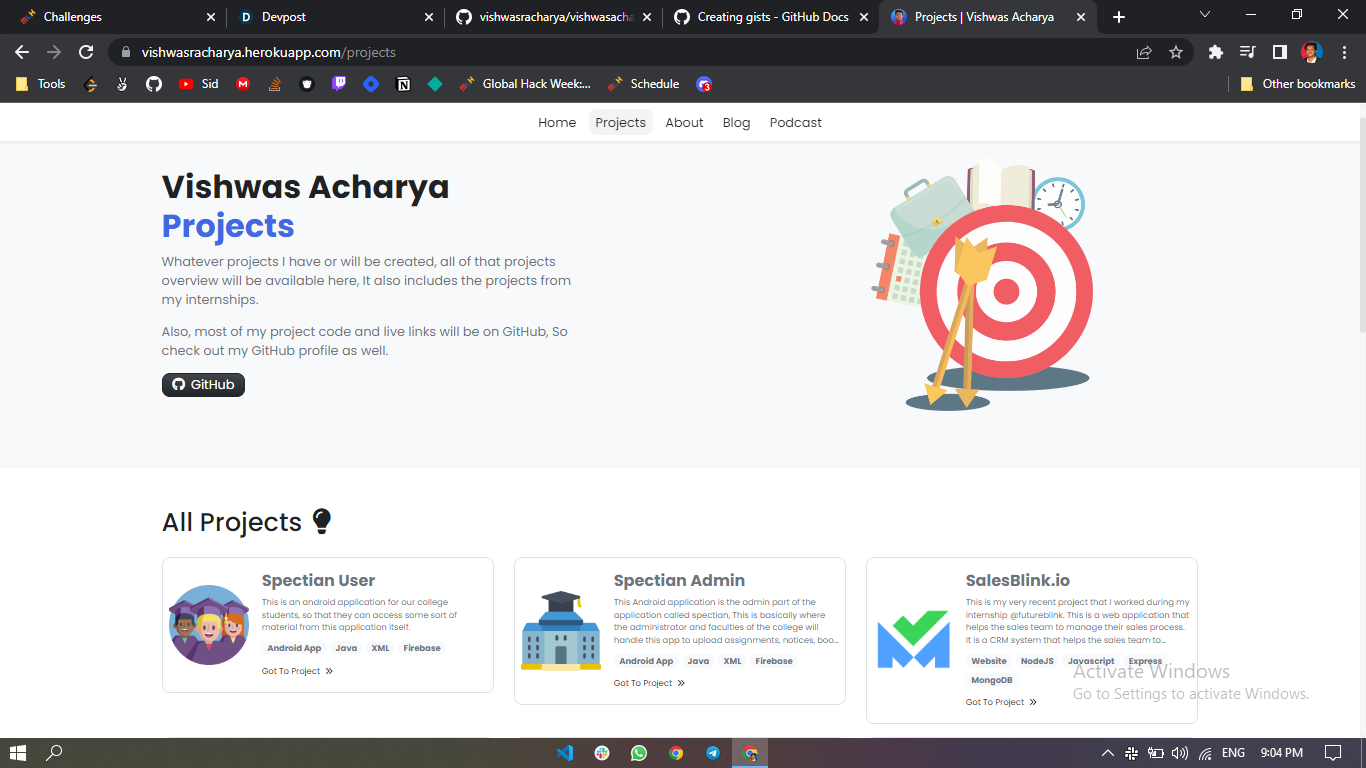Image resolution: width=1366 pixels, height=768 pixels.
Task: Click the Android App tag on Spectian Admin
Action: [x=646, y=661]
